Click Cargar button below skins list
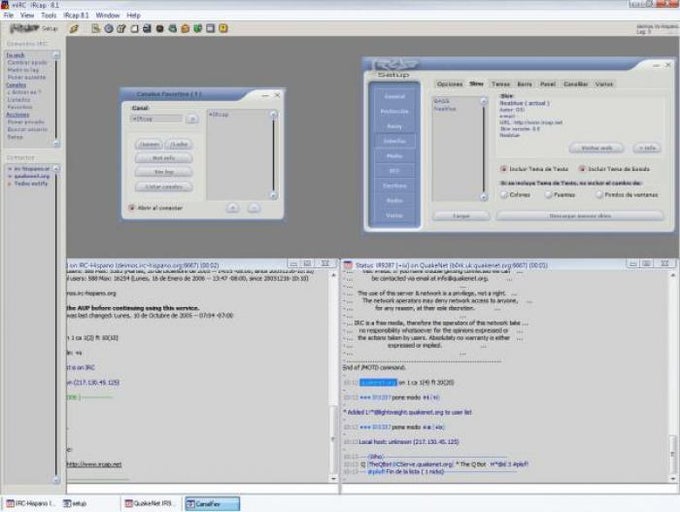Screen dimensions: 680x512 click(x=461, y=215)
